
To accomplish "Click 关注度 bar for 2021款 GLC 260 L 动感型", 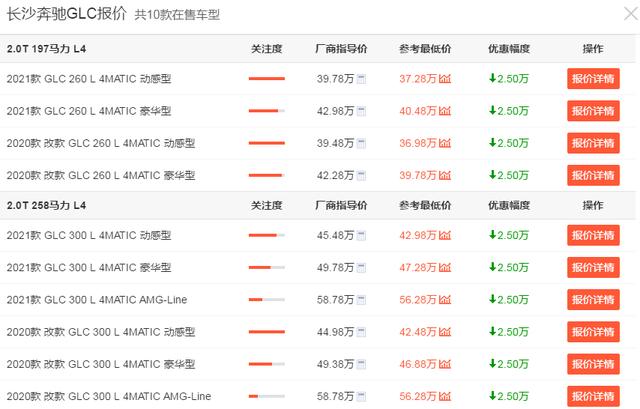I will click(x=267, y=78).
